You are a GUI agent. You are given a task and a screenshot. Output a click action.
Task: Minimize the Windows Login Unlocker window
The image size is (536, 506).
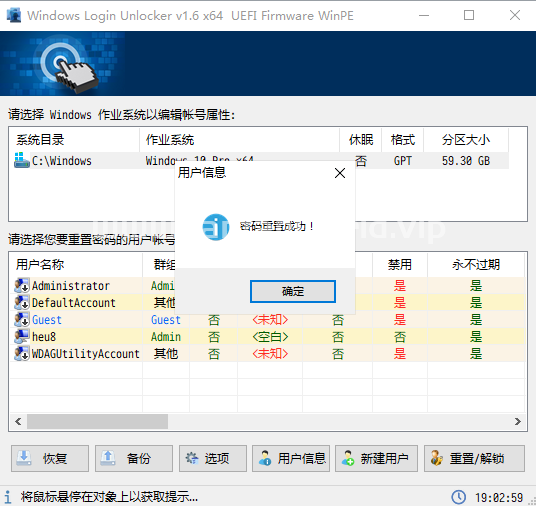coord(424,15)
